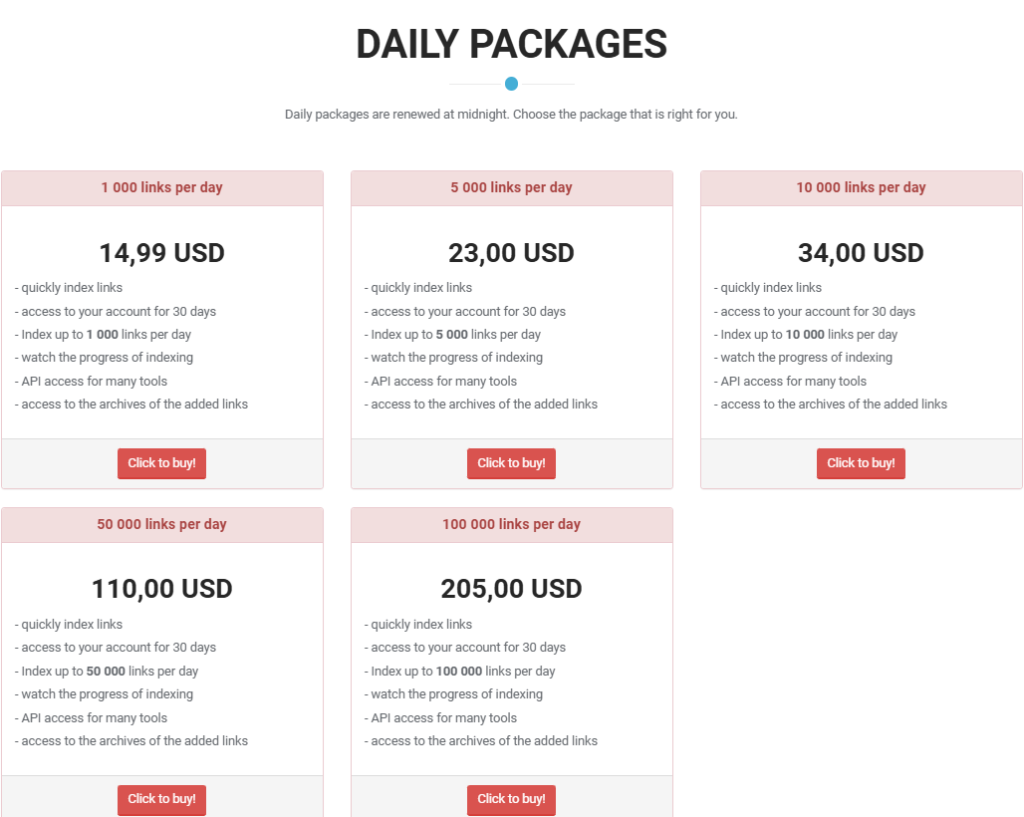Purchase the 50 000 links daily package
Image resolution: width=1024 pixels, height=817 pixels.
point(161,799)
